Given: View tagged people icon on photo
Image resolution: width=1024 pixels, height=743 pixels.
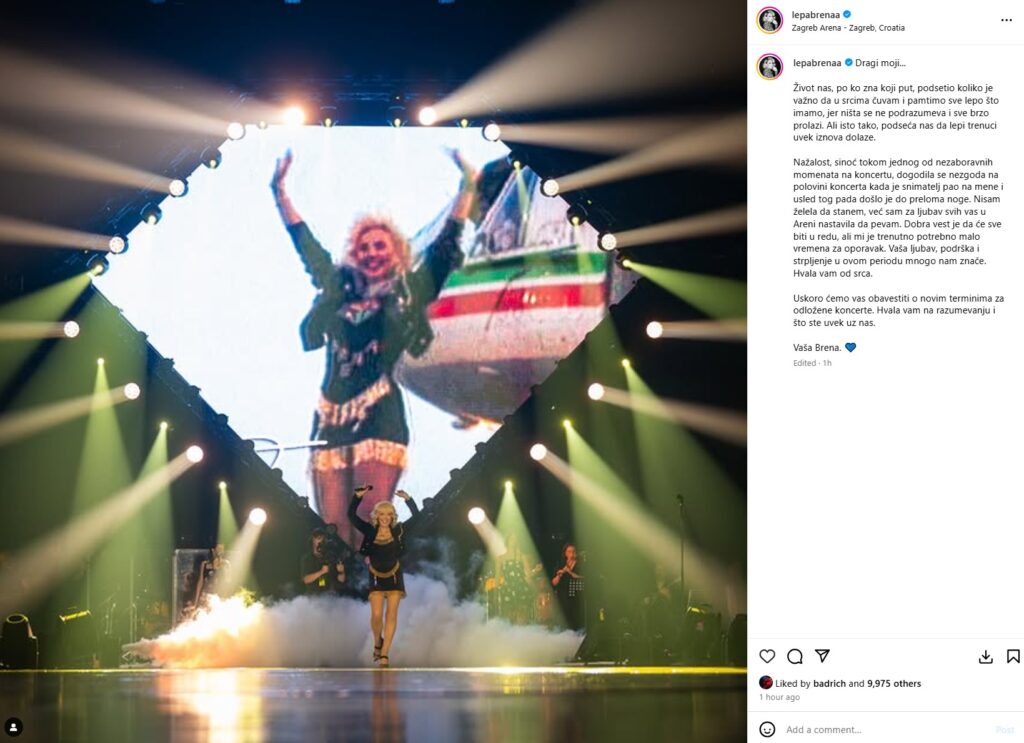Looking at the screenshot, I should pos(14,727).
